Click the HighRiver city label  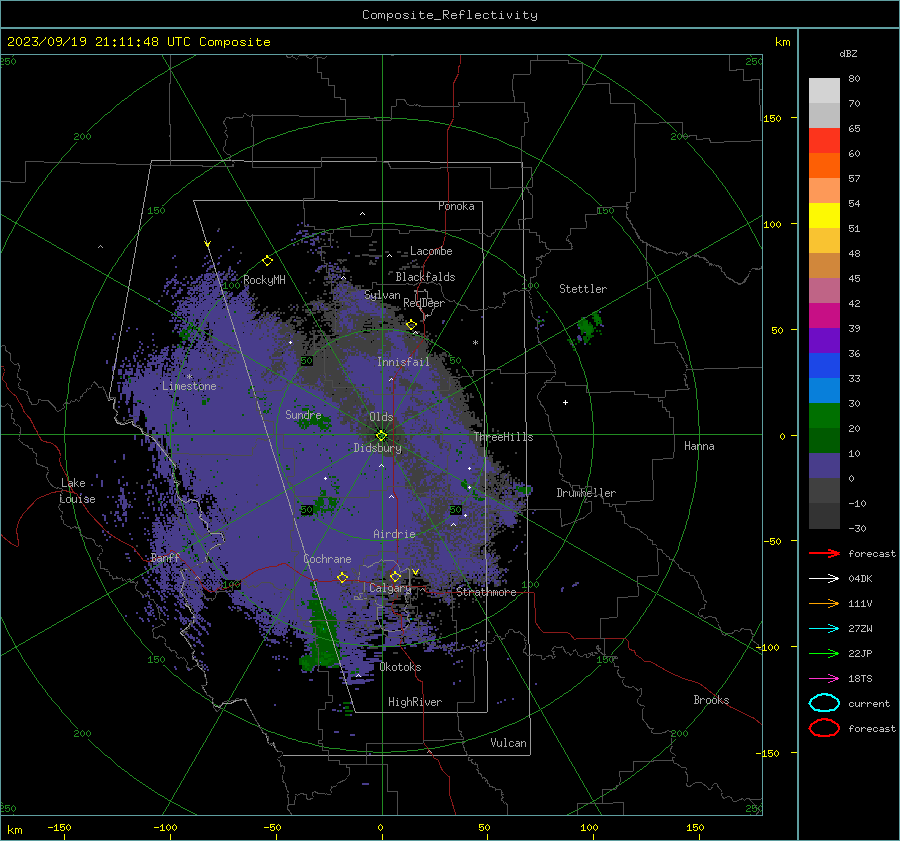coord(415,702)
